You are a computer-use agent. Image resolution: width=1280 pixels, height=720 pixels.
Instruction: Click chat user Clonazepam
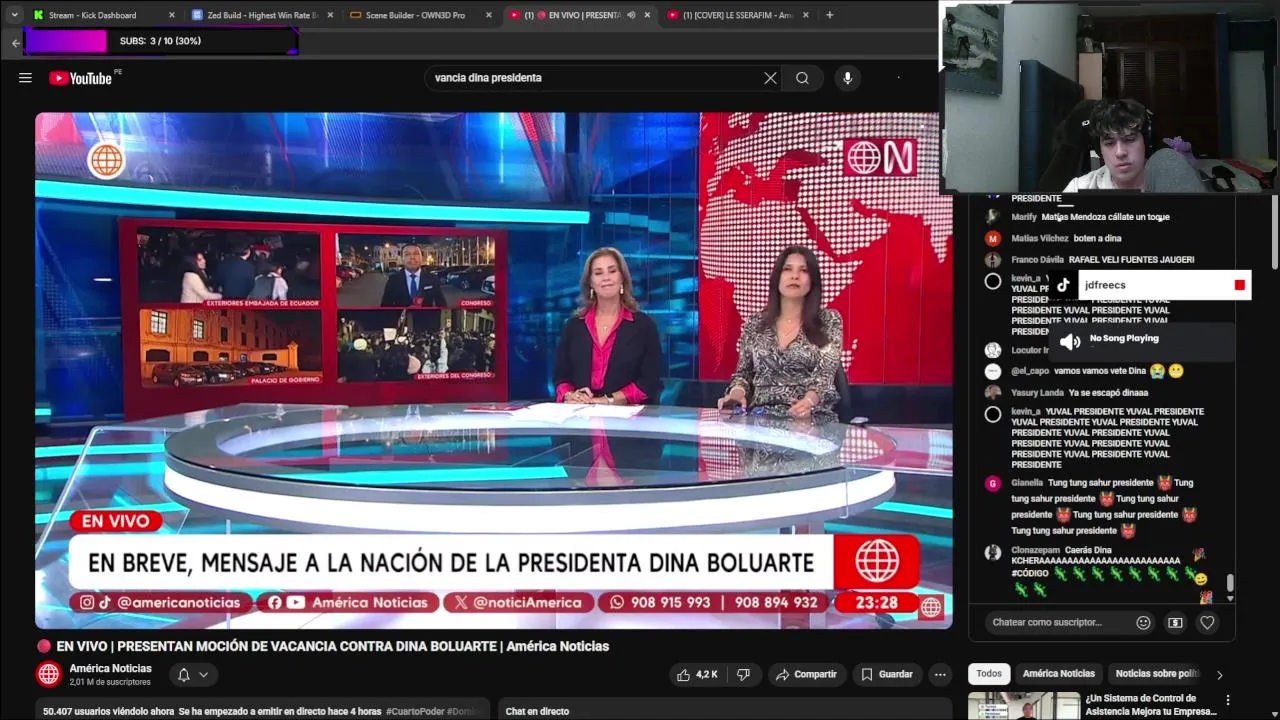click(x=1035, y=550)
